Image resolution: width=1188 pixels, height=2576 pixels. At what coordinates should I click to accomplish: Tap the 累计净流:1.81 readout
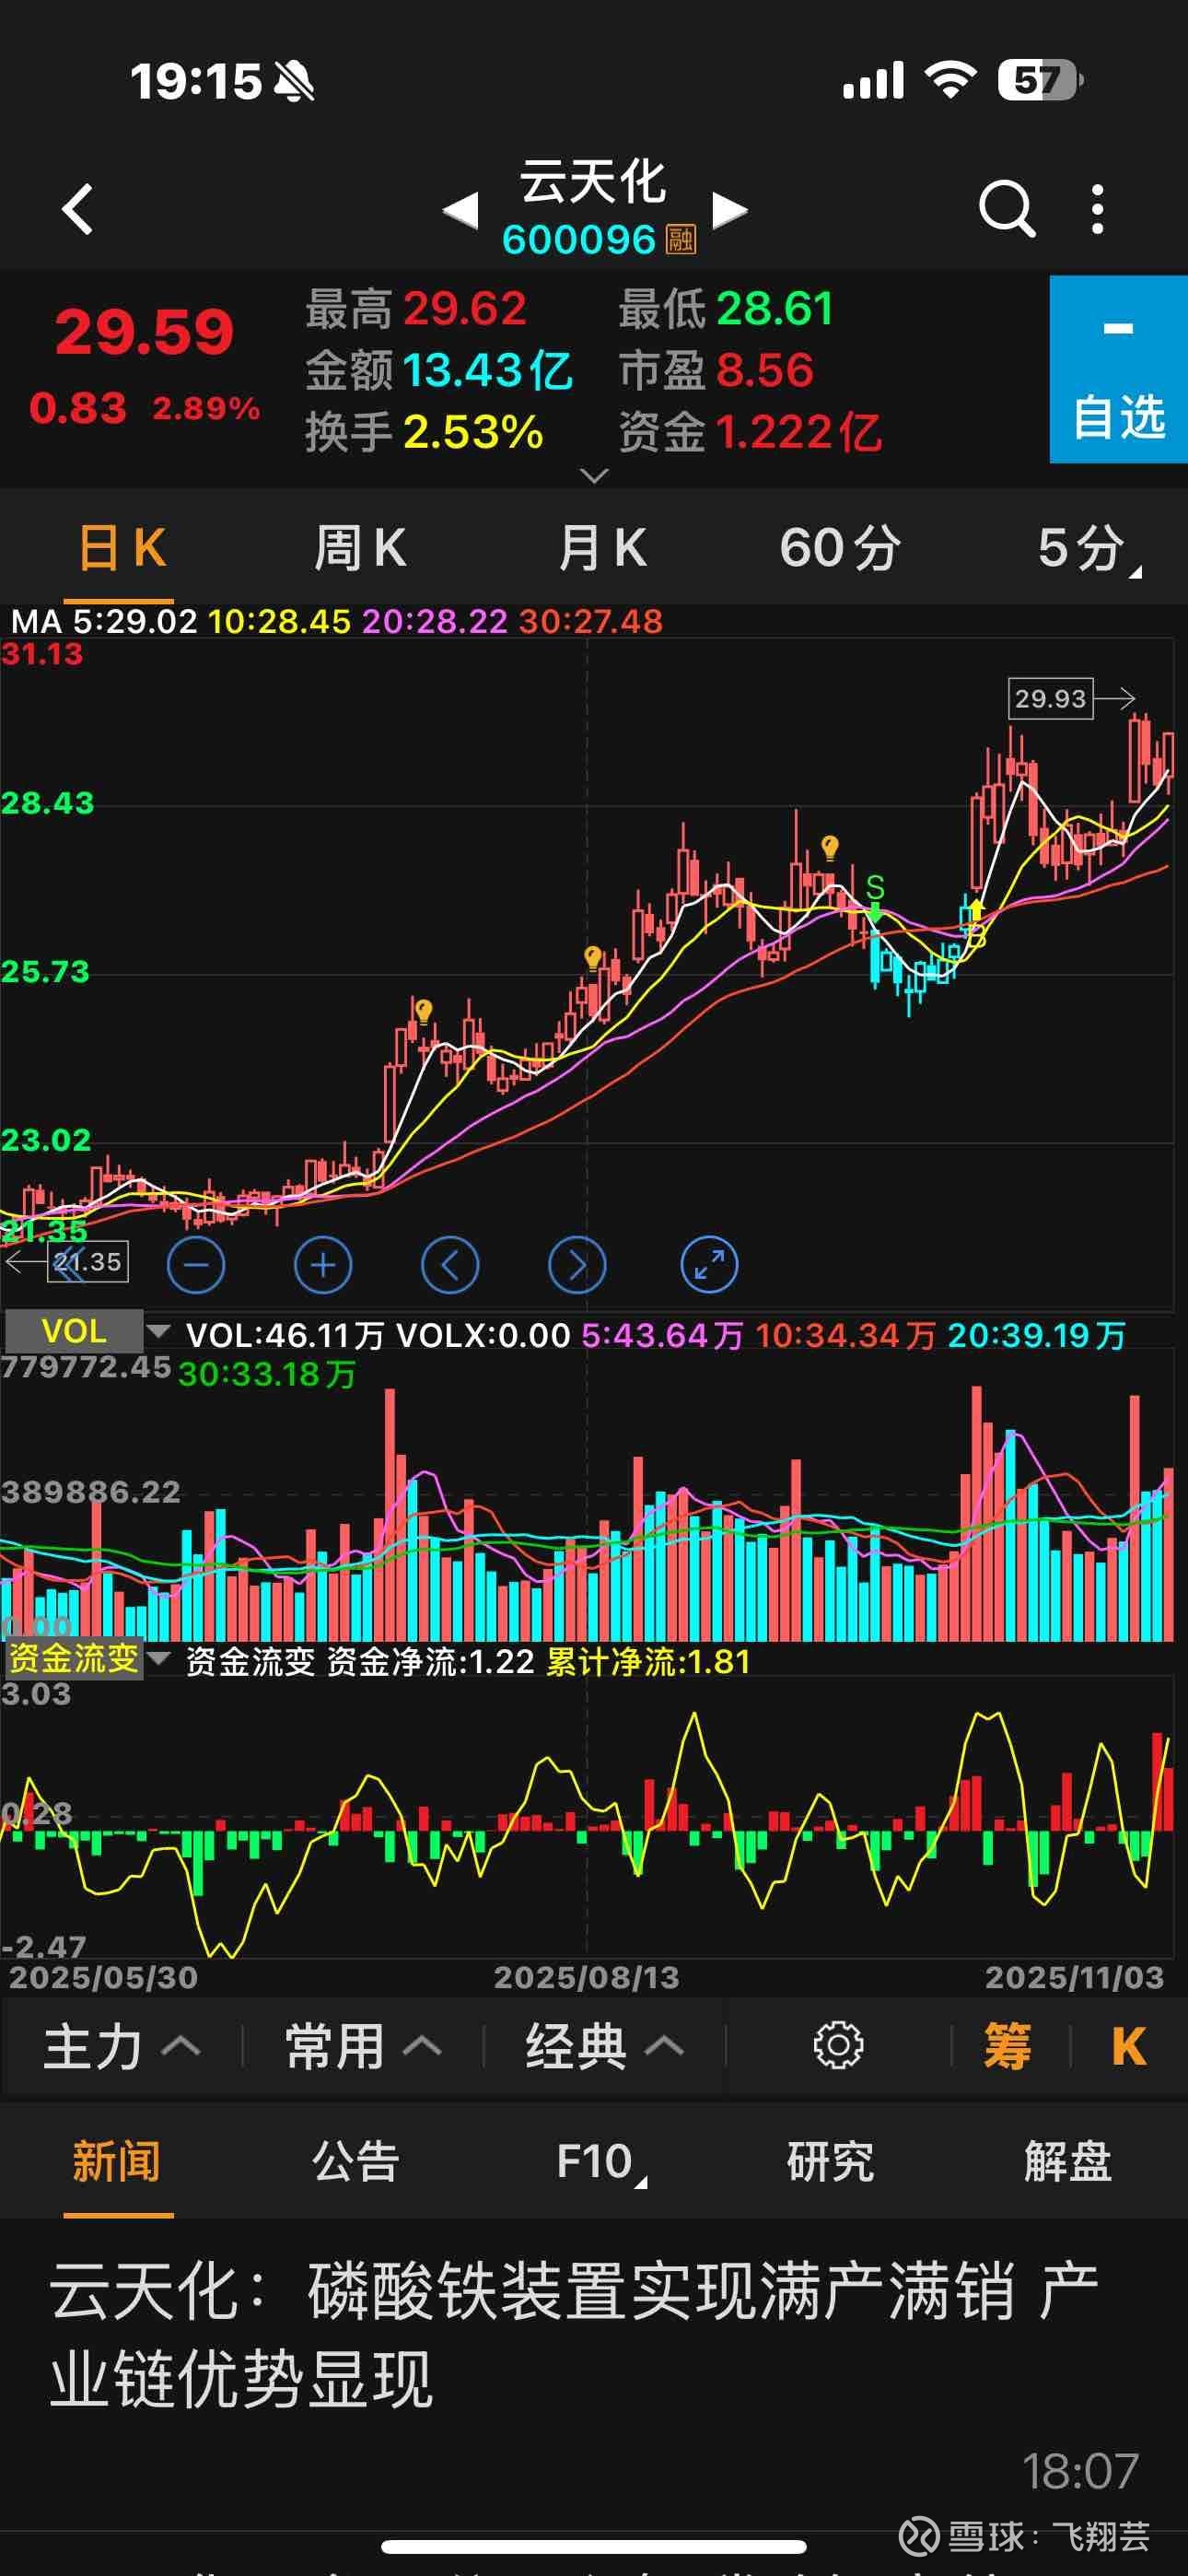coord(648,1662)
